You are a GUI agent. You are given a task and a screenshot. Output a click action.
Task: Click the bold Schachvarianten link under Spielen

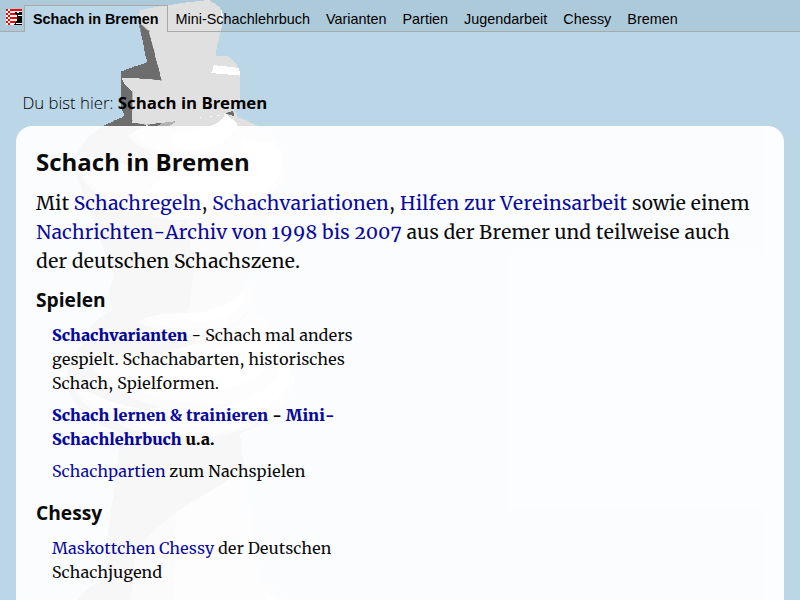click(x=120, y=335)
